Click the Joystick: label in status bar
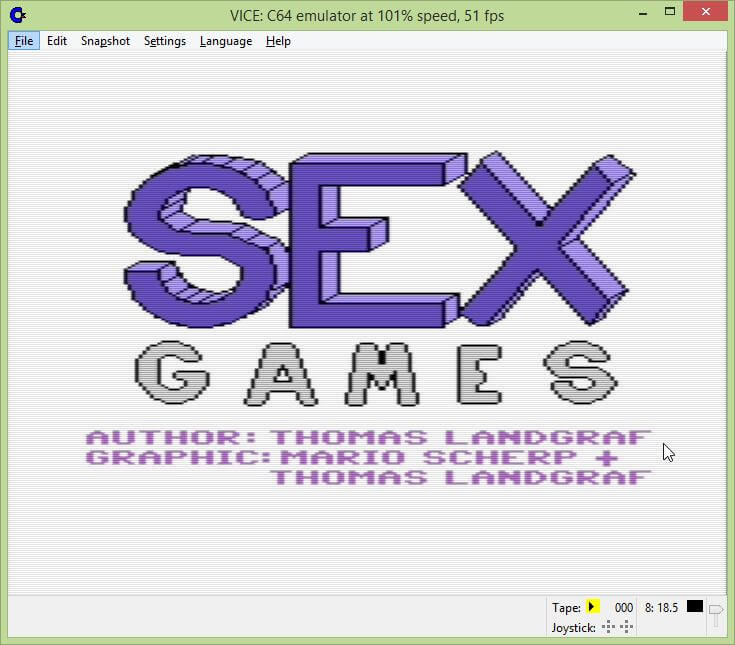This screenshot has width=735, height=645. tap(573, 628)
